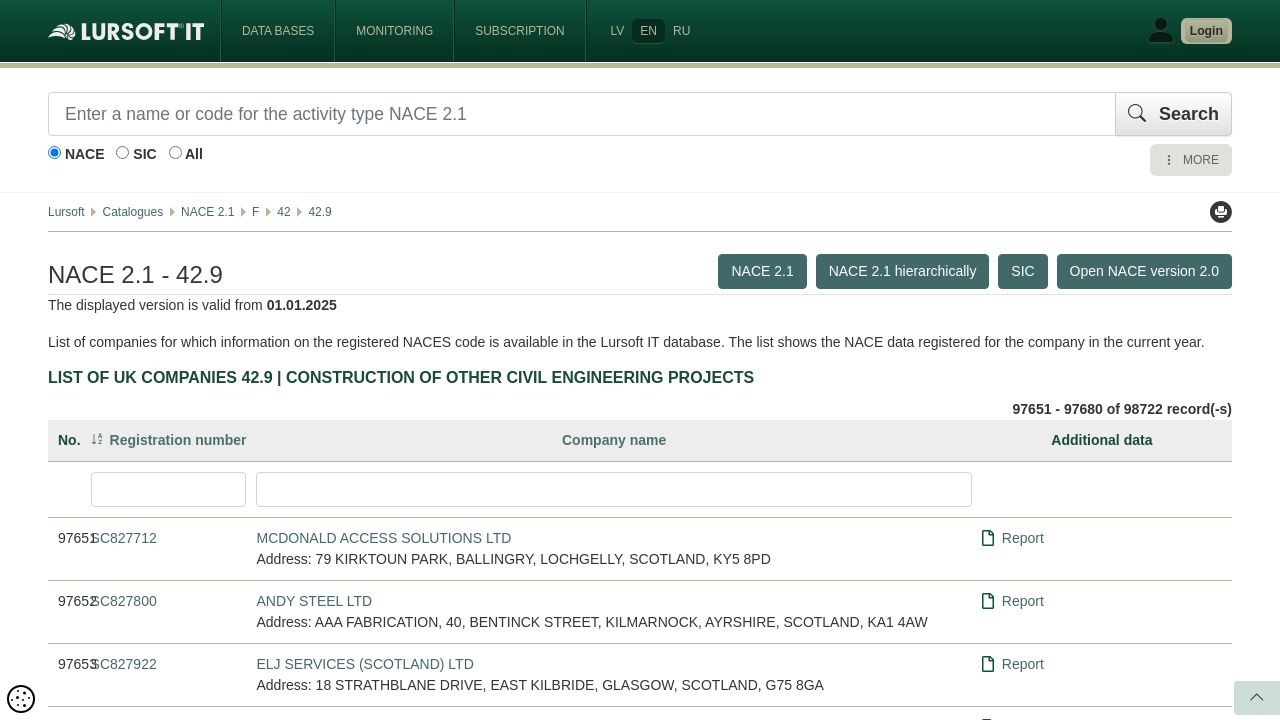Go to 42.9 breadcrumb link

(x=320, y=212)
